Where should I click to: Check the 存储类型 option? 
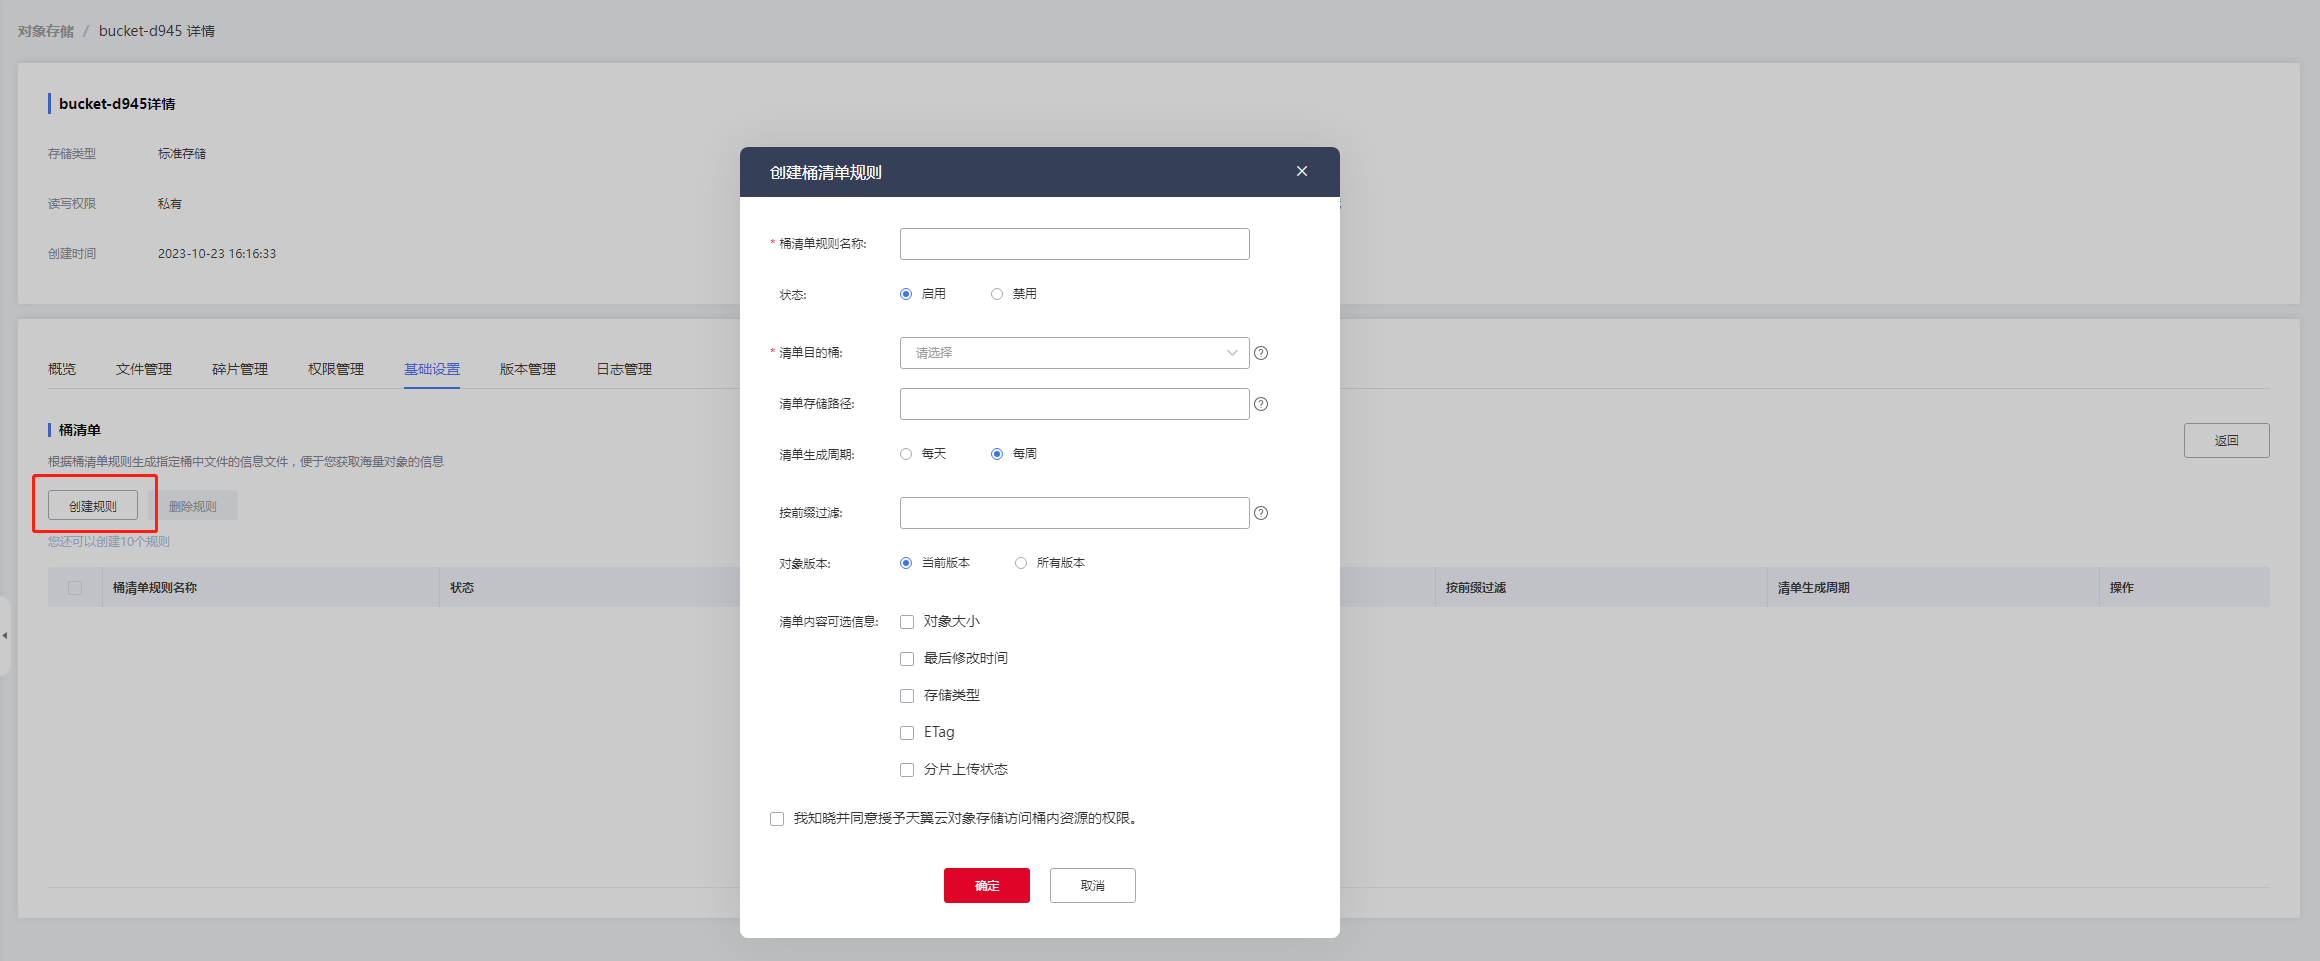(x=907, y=696)
